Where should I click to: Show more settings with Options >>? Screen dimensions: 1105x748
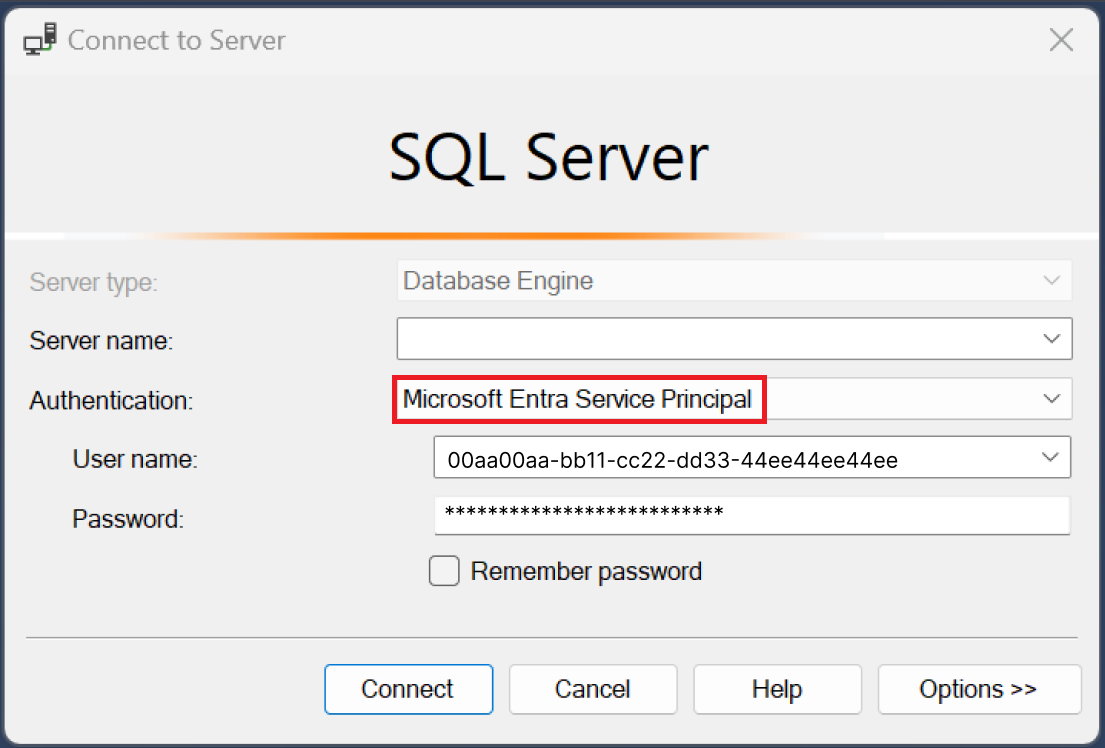coord(978,690)
